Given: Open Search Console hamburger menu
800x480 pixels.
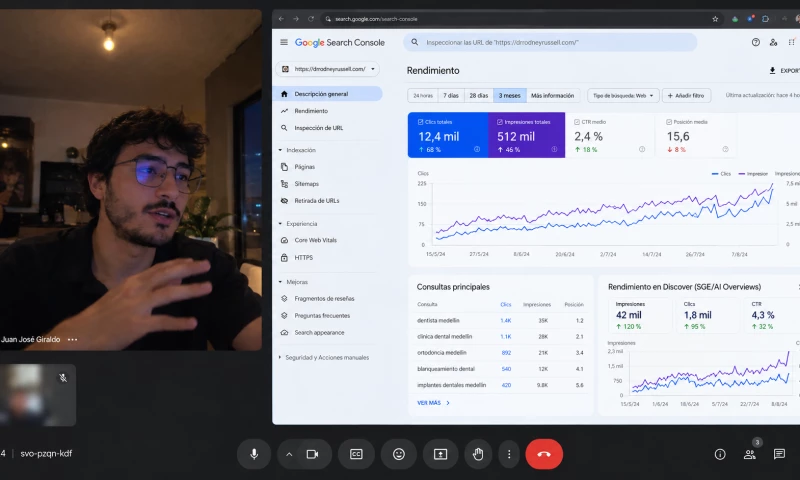Looking at the screenshot, I should click(284, 42).
